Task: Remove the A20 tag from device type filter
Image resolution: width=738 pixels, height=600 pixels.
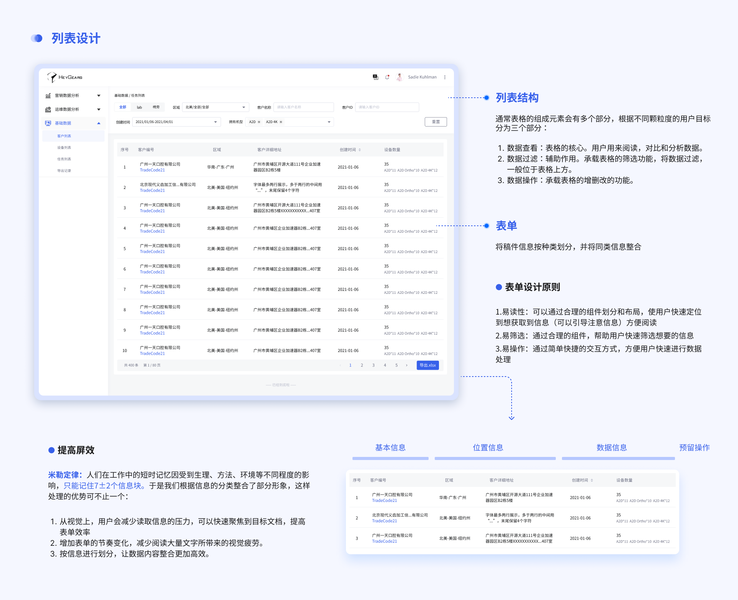Action: [259, 122]
